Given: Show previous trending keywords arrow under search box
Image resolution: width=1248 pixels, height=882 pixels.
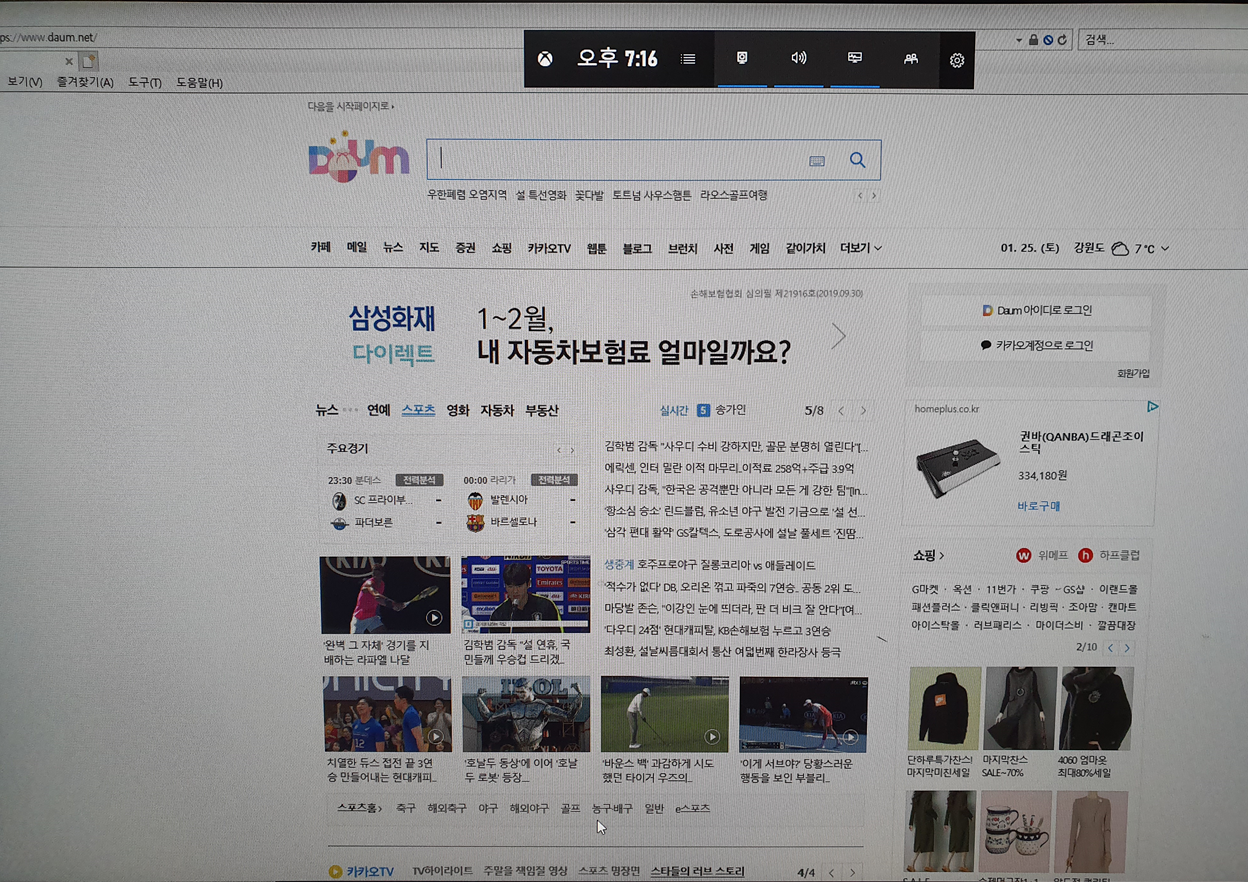Looking at the screenshot, I should point(860,196).
